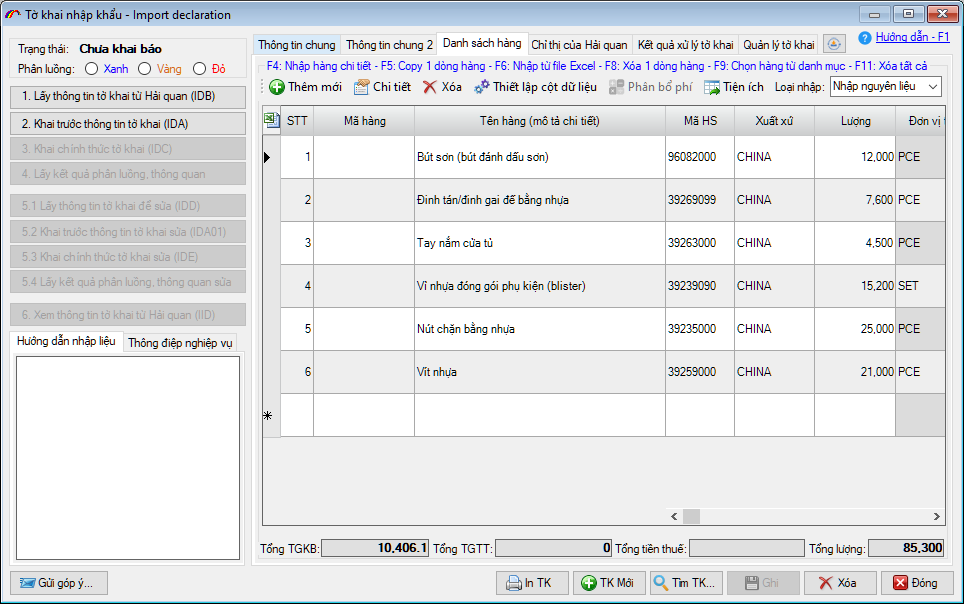Open the Kết quả xử lý tờ khai tab
The height and width of the screenshot is (604, 964).
(x=685, y=45)
